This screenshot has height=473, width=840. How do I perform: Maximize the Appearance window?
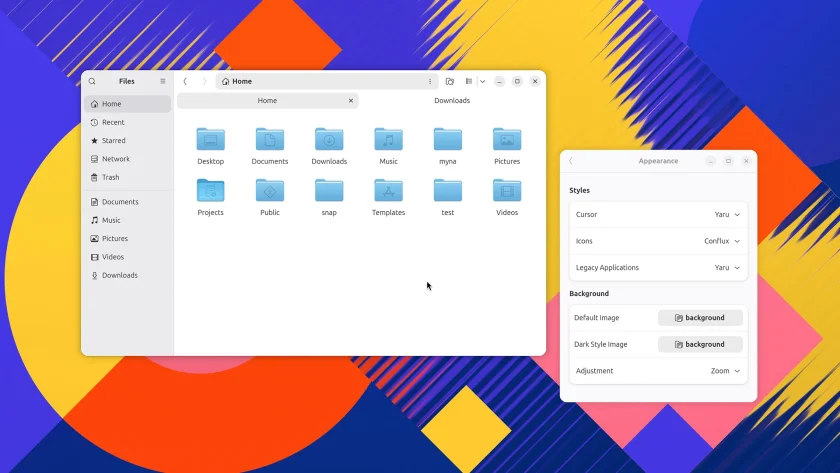click(x=729, y=161)
